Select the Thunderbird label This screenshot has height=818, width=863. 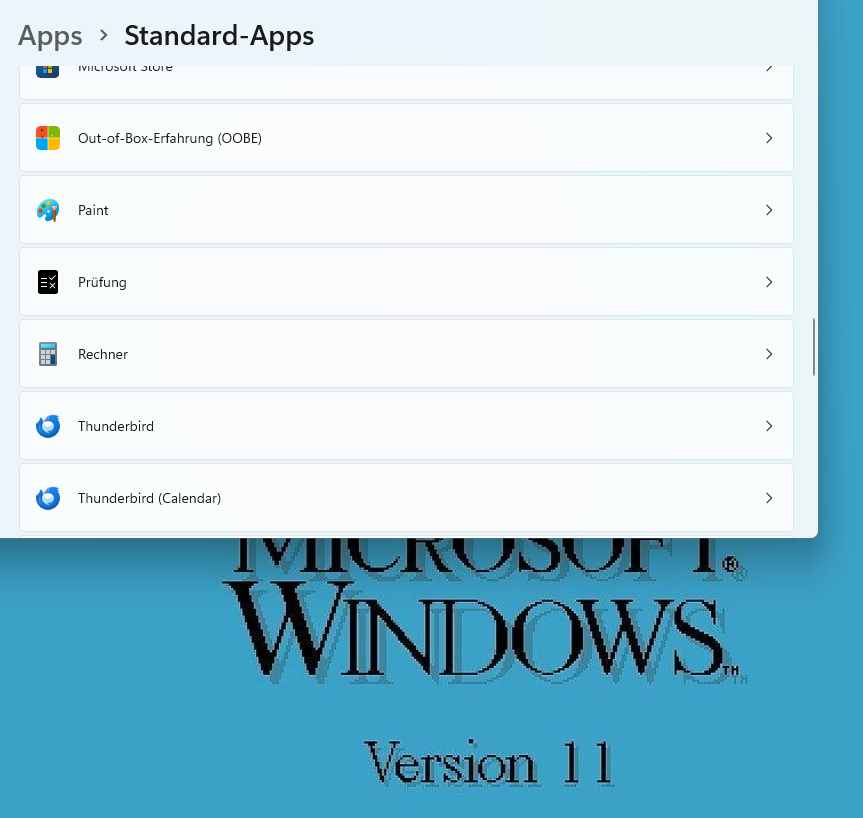click(x=116, y=426)
